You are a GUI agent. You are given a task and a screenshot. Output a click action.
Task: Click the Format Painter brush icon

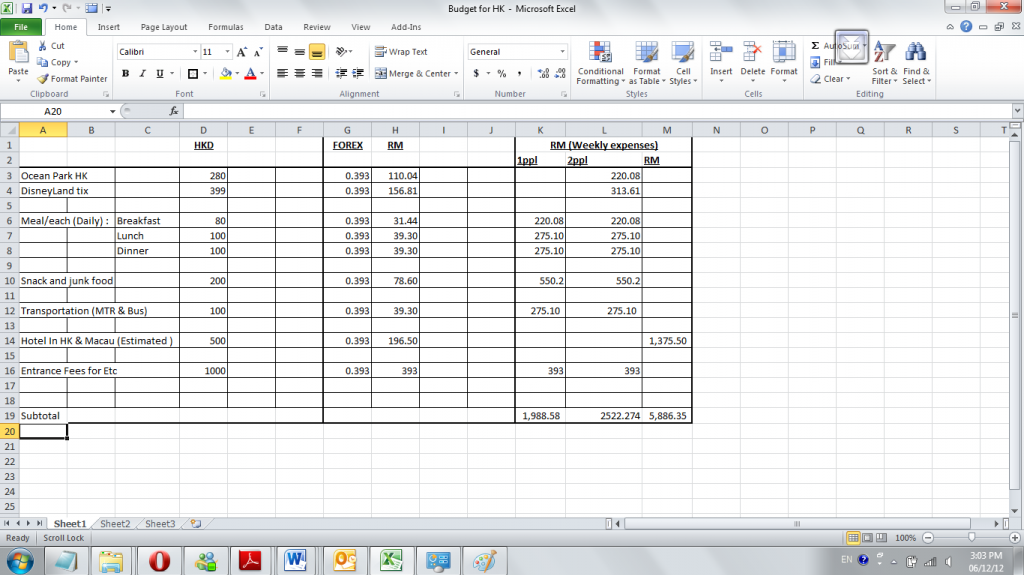pos(43,79)
